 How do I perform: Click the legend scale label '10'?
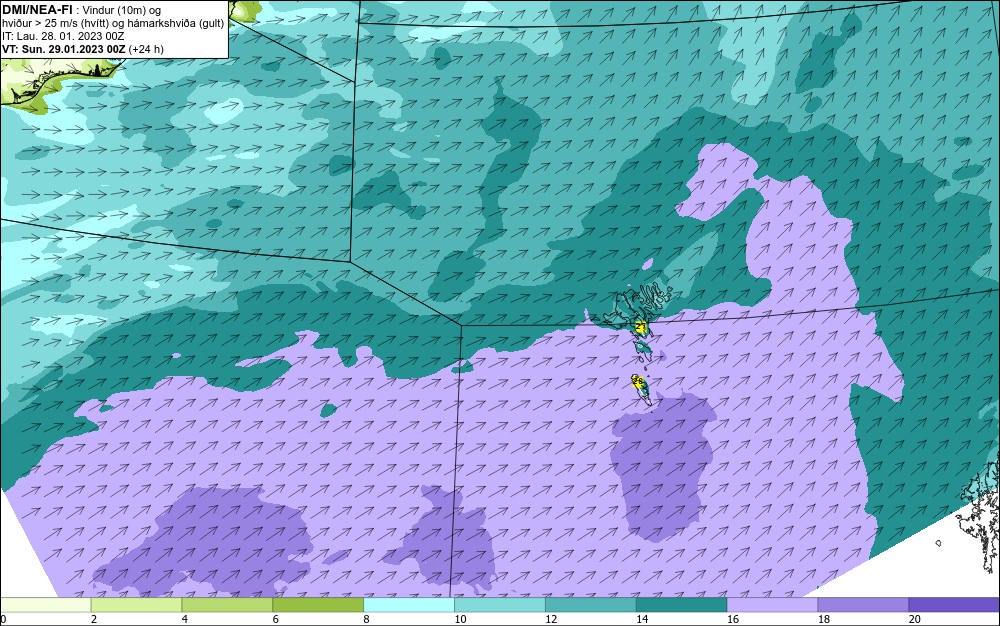point(460,619)
